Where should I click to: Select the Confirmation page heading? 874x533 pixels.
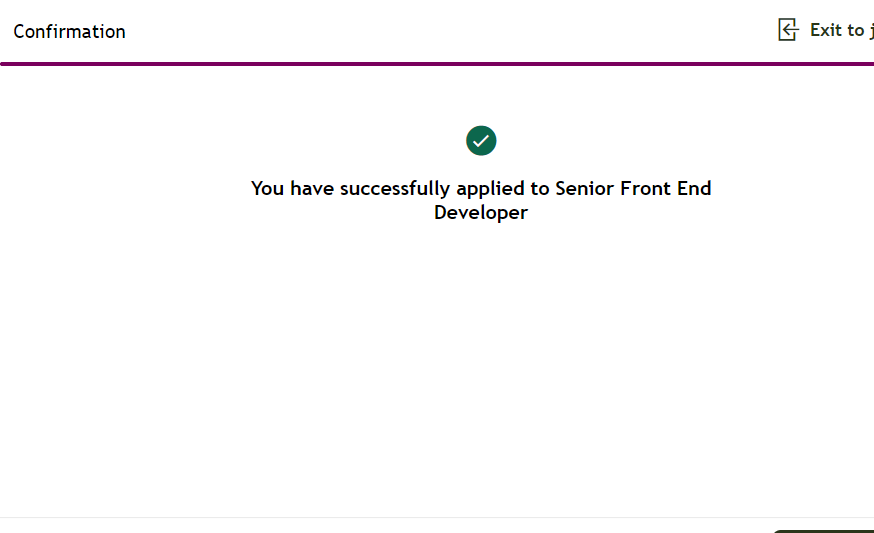coord(70,32)
